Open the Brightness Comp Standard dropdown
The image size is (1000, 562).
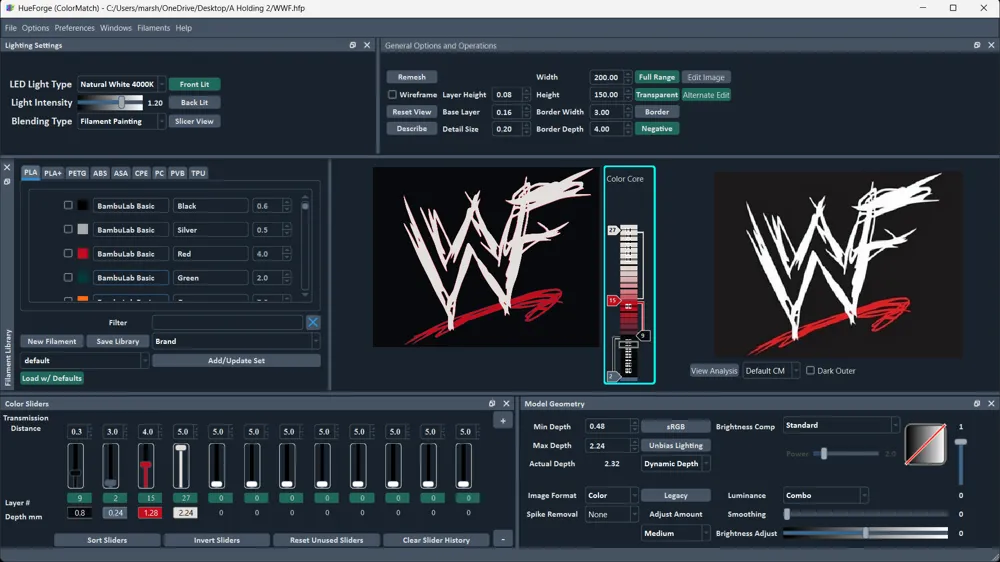841,425
